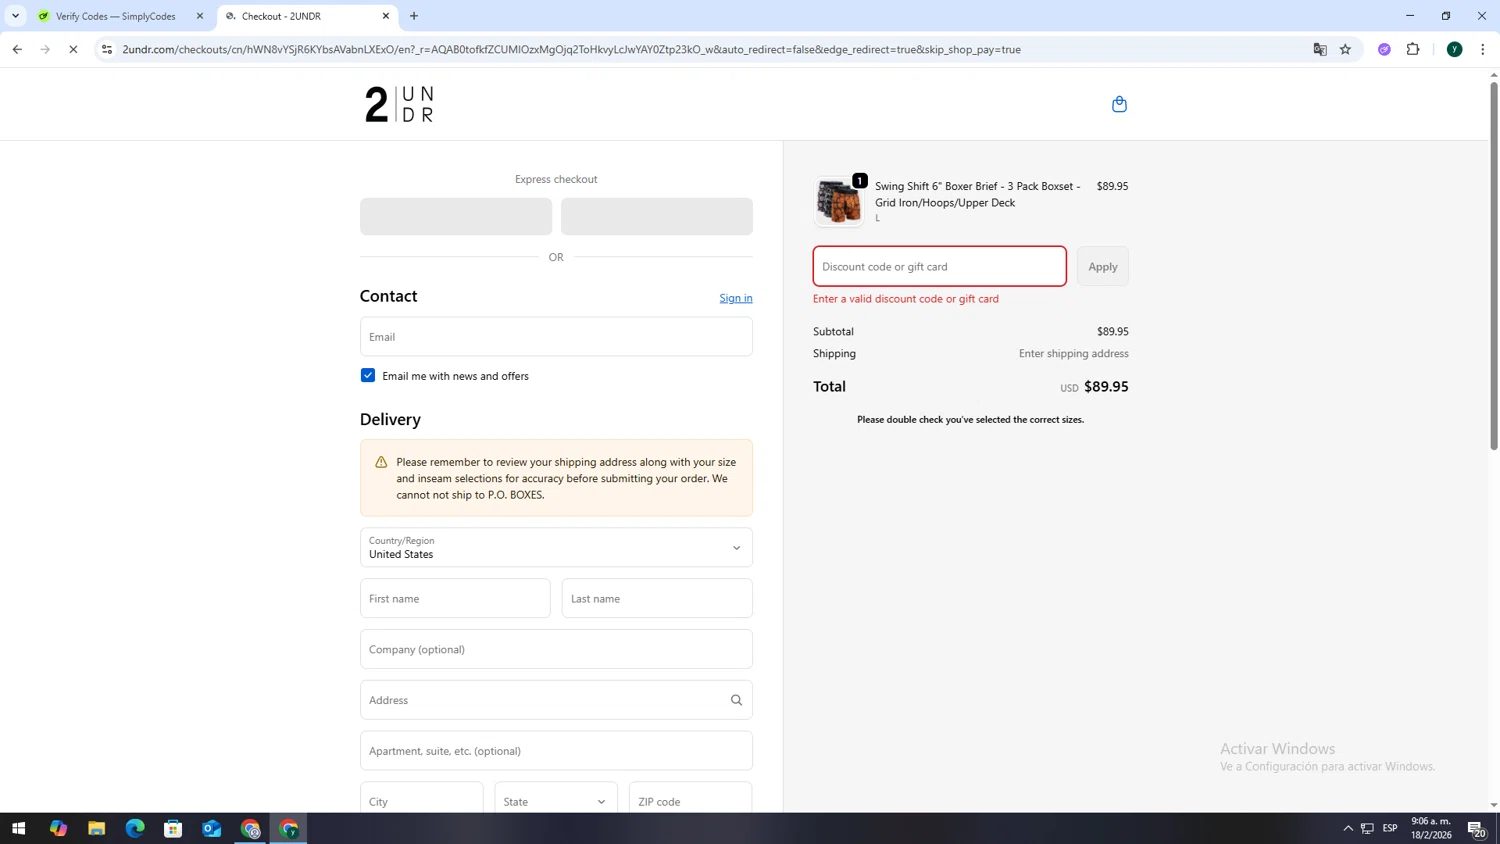Image resolution: width=1500 pixels, height=844 pixels.
Task: Launch Copilot from the taskbar
Action: [x=58, y=828]
